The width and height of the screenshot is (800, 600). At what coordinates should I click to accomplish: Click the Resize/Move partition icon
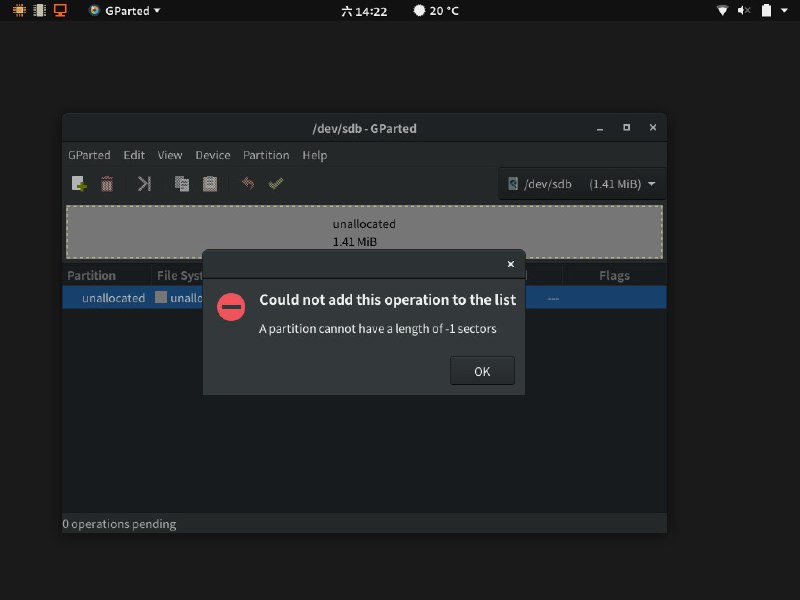pyautogui.click(x=144, y=184)
